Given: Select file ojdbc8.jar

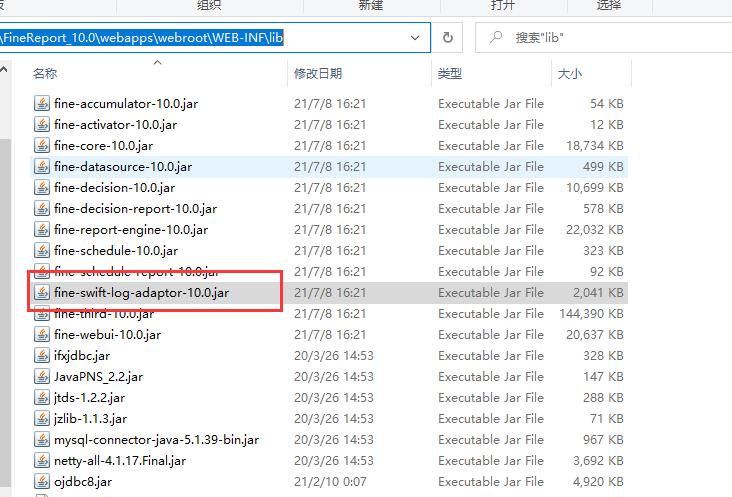Looking at the screenshot, I should coord(83,481).
